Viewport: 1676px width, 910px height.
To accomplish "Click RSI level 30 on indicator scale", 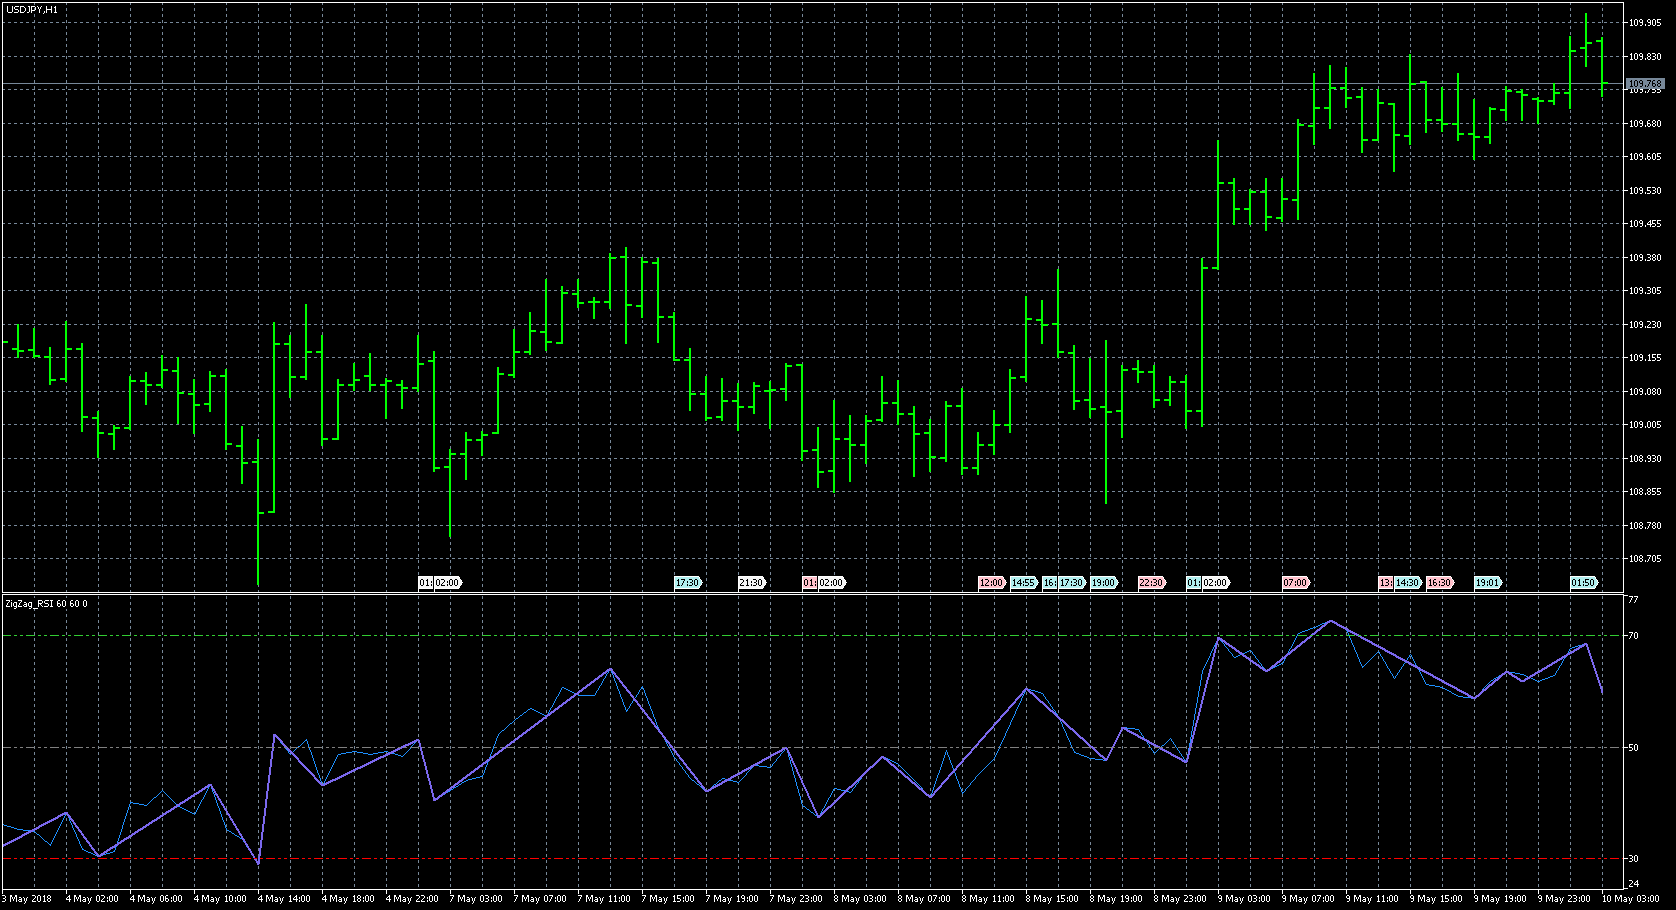I will [1633, 859].
